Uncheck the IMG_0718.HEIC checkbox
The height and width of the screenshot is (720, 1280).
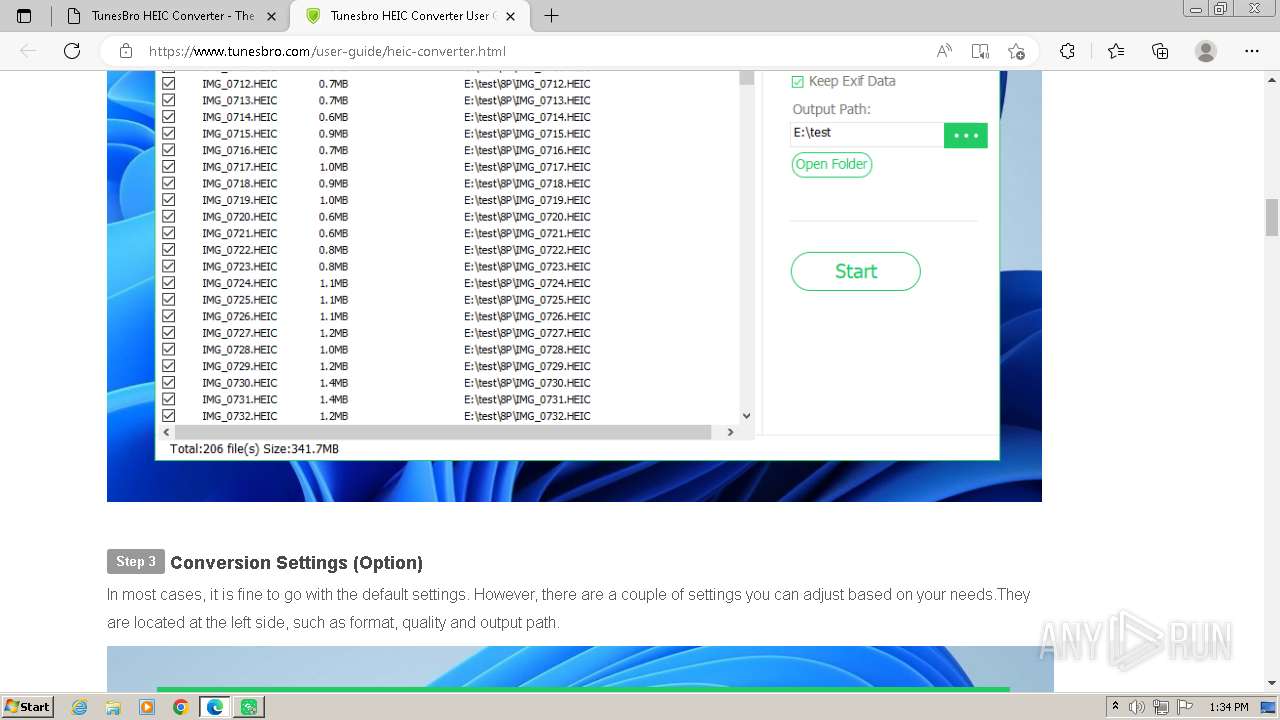point(168,184)
